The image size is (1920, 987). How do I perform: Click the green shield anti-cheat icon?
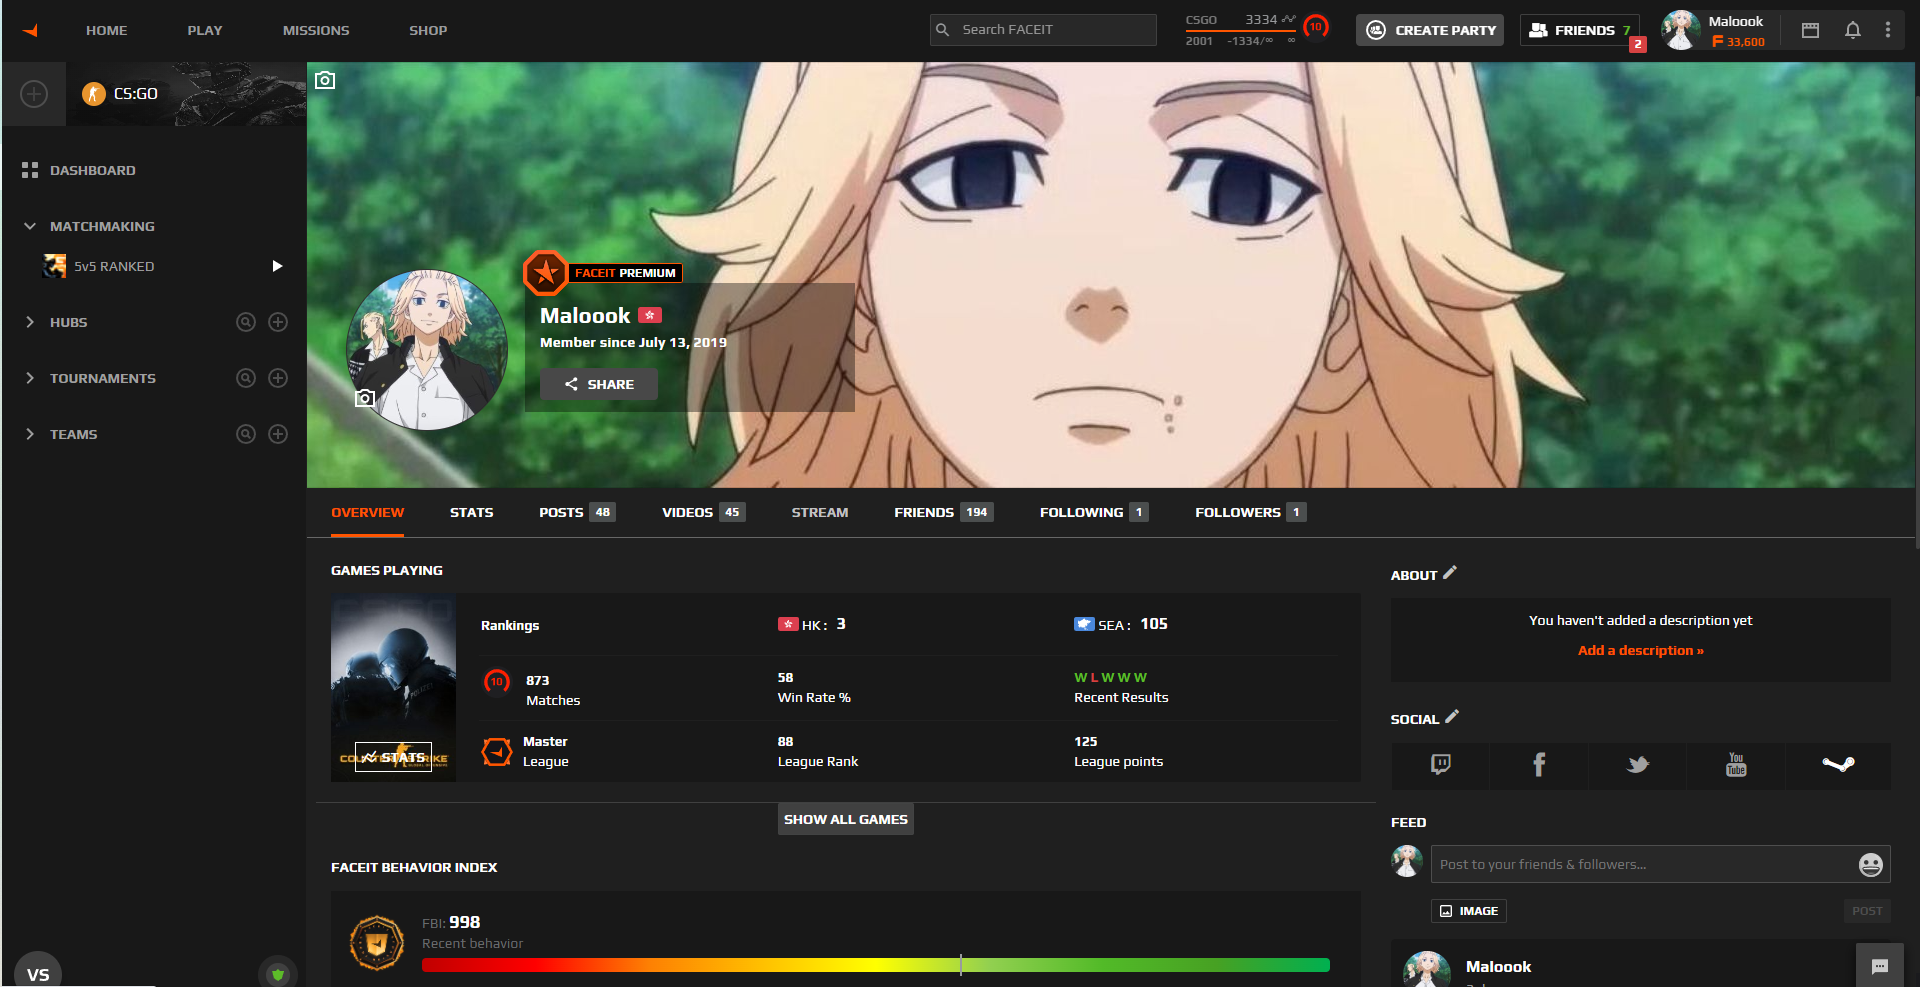(x=278, y=973)
